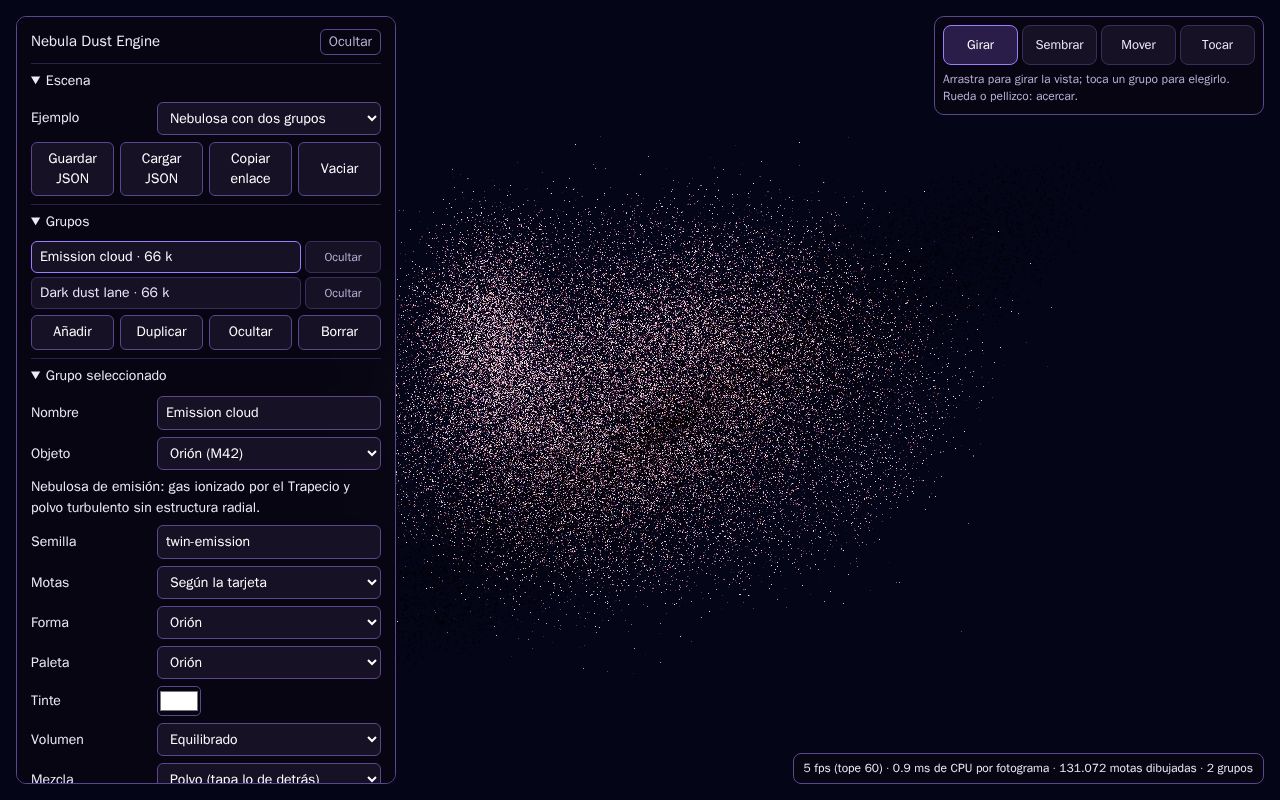Switch to Sembrar mode
The width and height of the screenshot is (1280, 800).
(x=1059, y=45)
